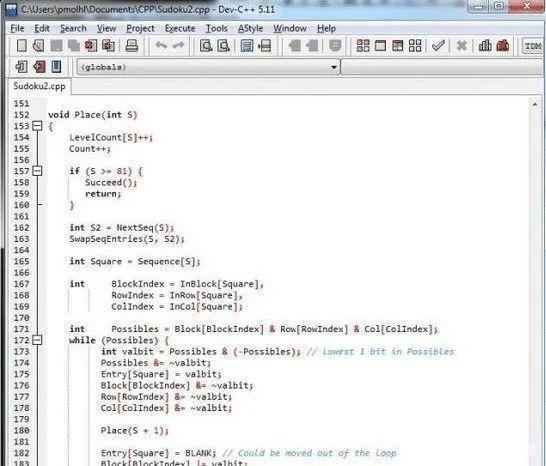Viewport: 546px width, 466px height.
Task: Click the gray X Stop Execution icon
Action: point(461,46)
